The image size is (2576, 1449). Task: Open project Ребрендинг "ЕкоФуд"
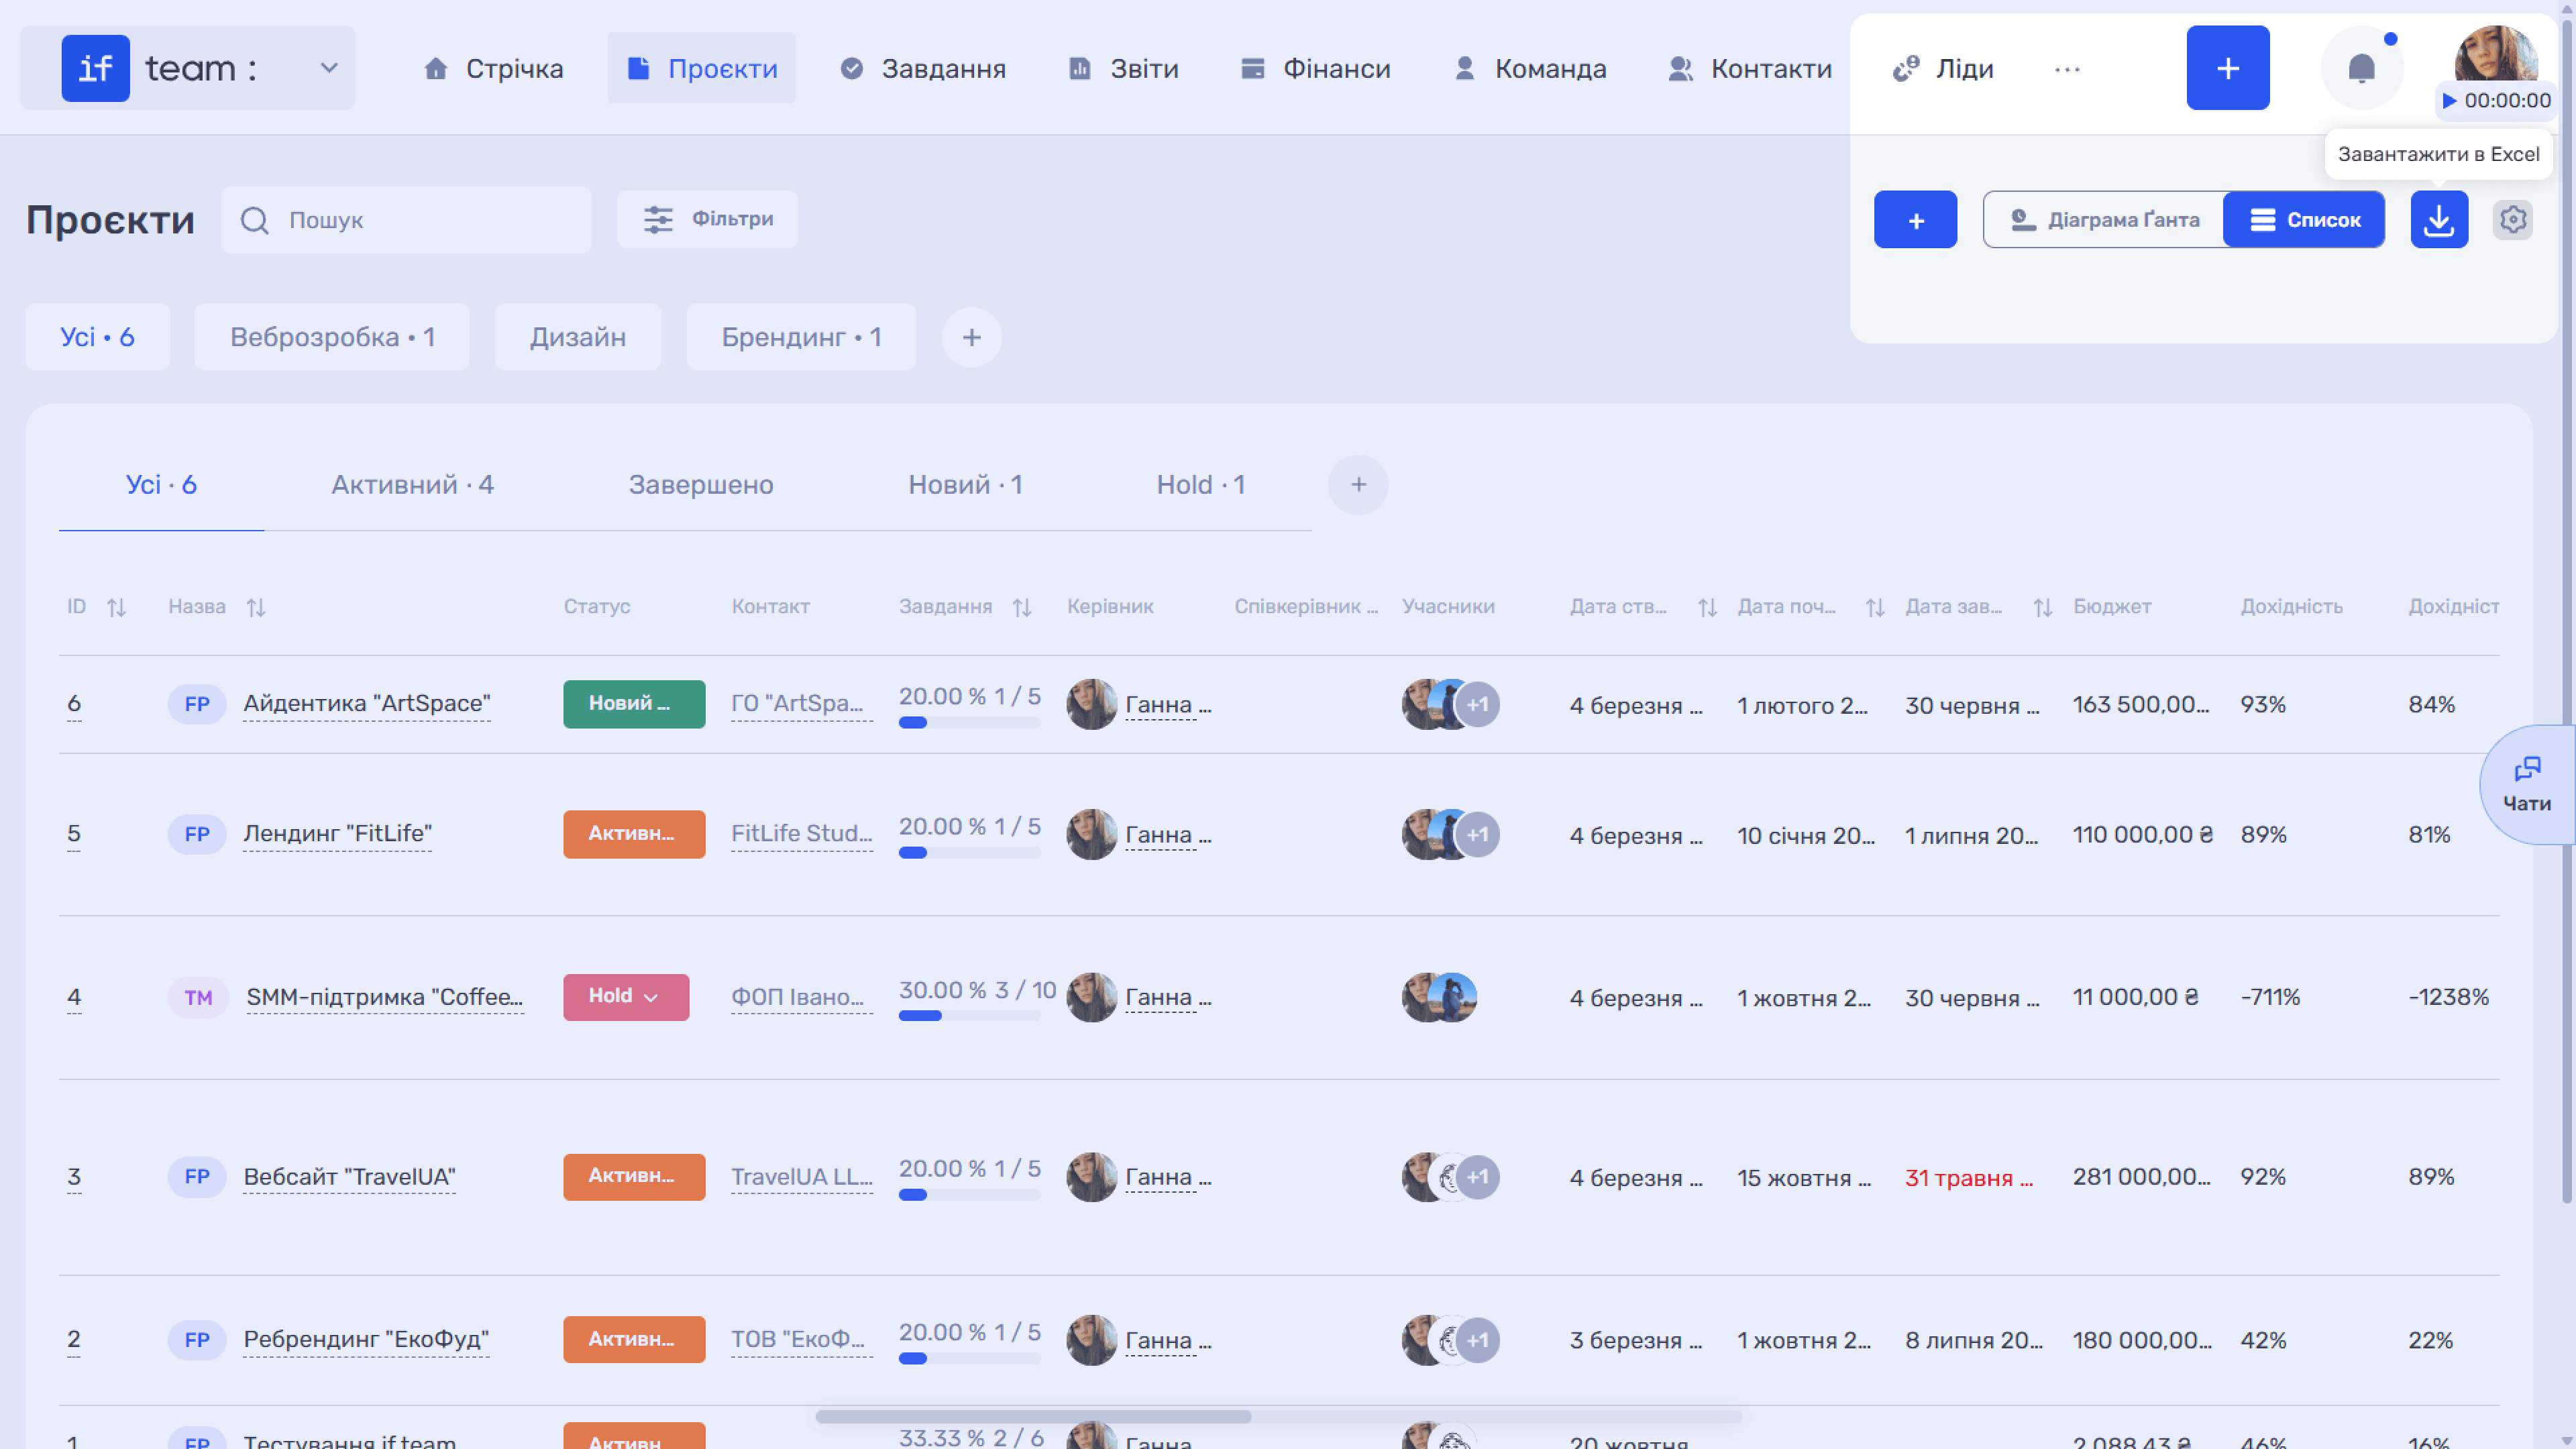(x=366, y=1340)
